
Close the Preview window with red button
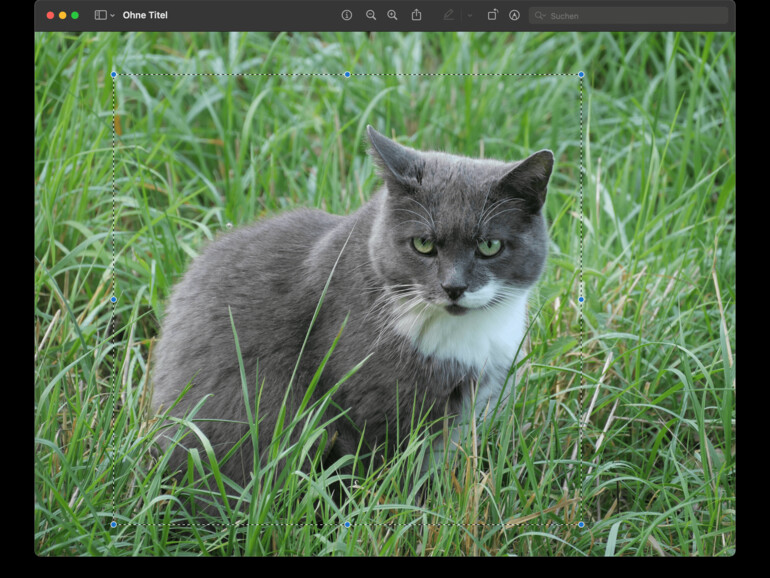click(50, 15)
